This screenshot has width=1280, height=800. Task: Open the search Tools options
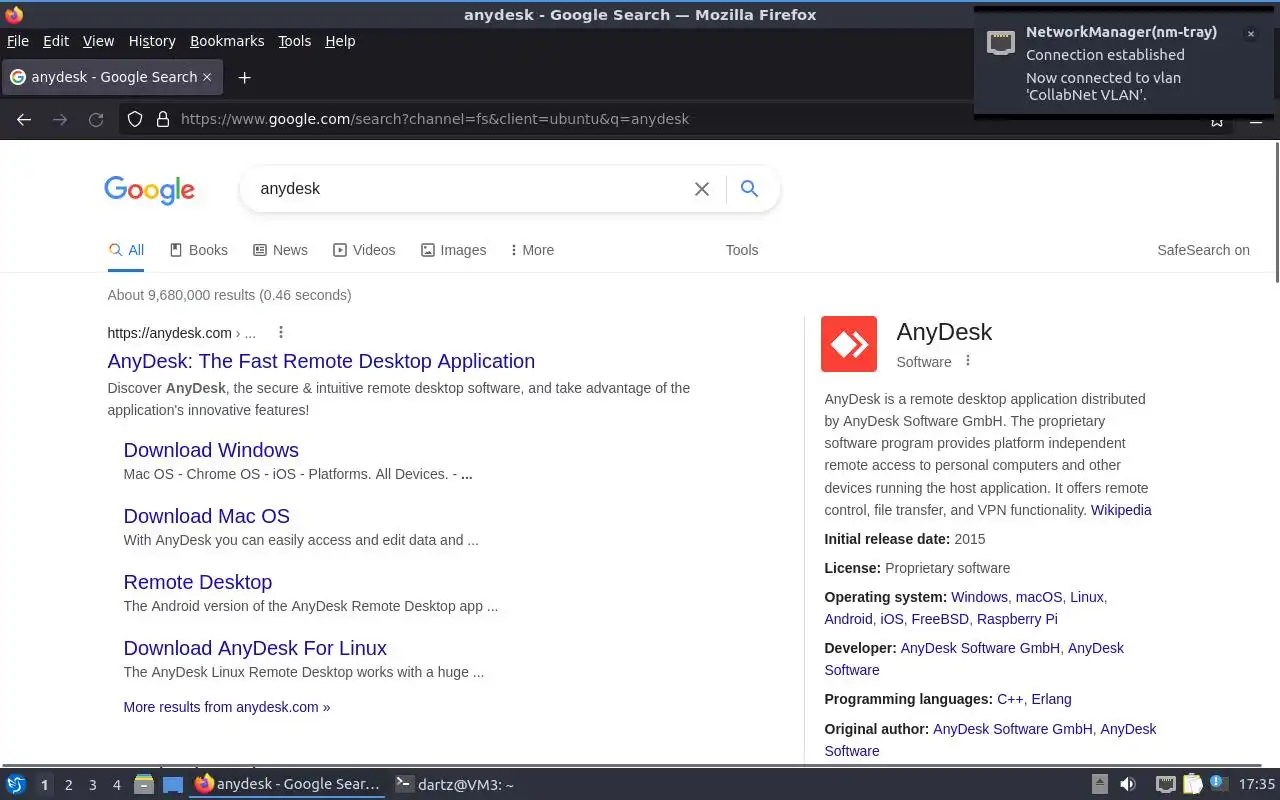coord(742,250)
